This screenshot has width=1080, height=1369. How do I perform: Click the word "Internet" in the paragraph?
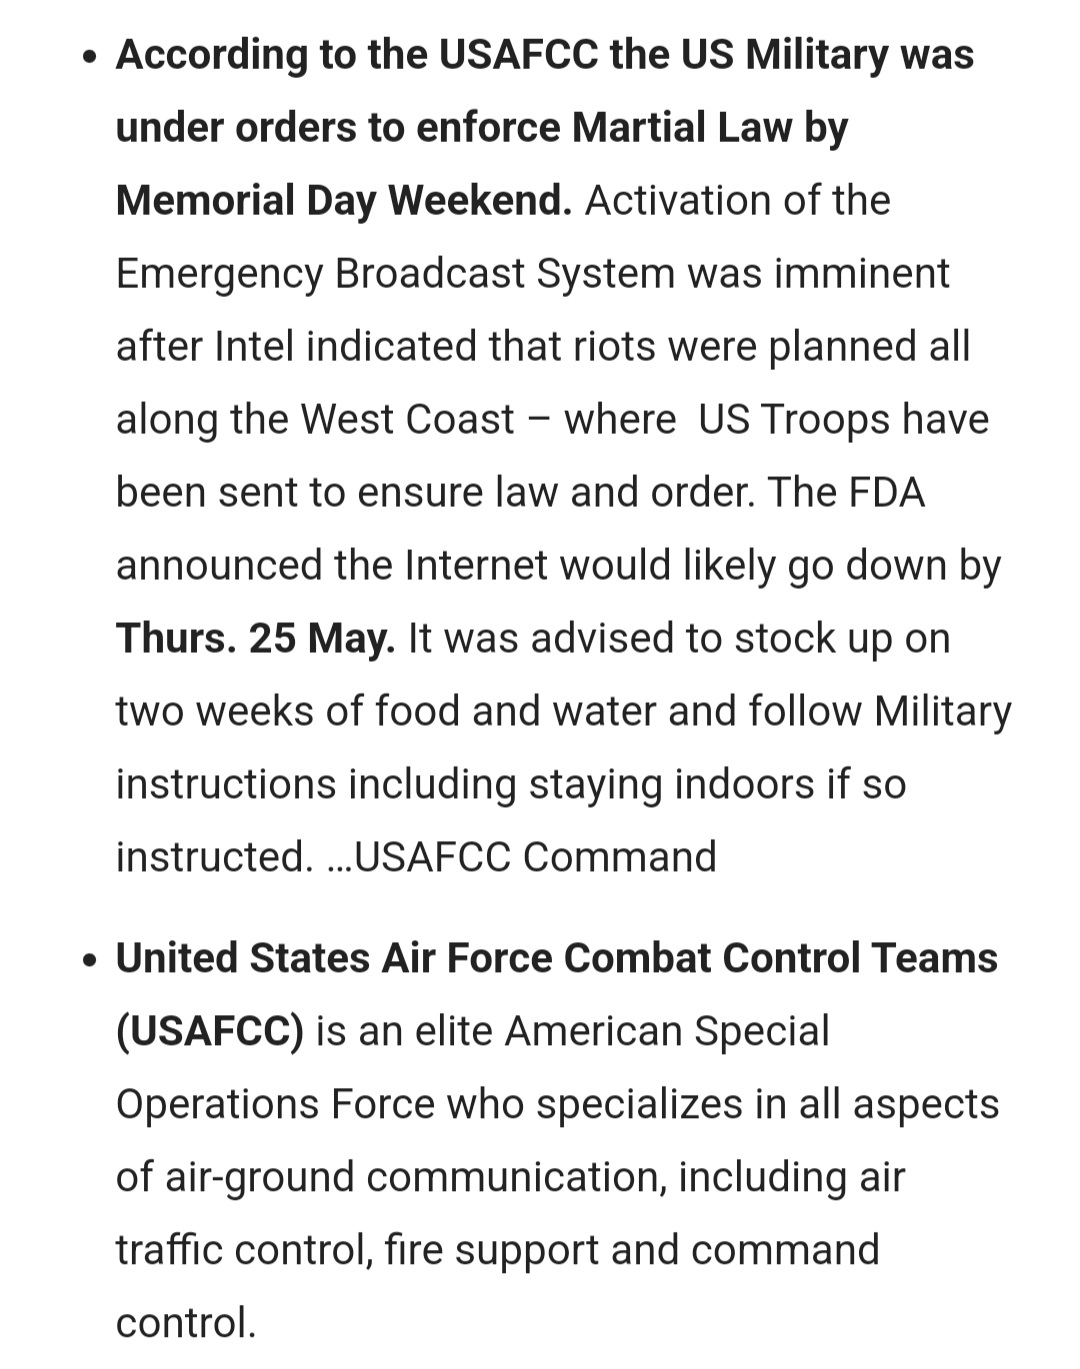point(476,566)
